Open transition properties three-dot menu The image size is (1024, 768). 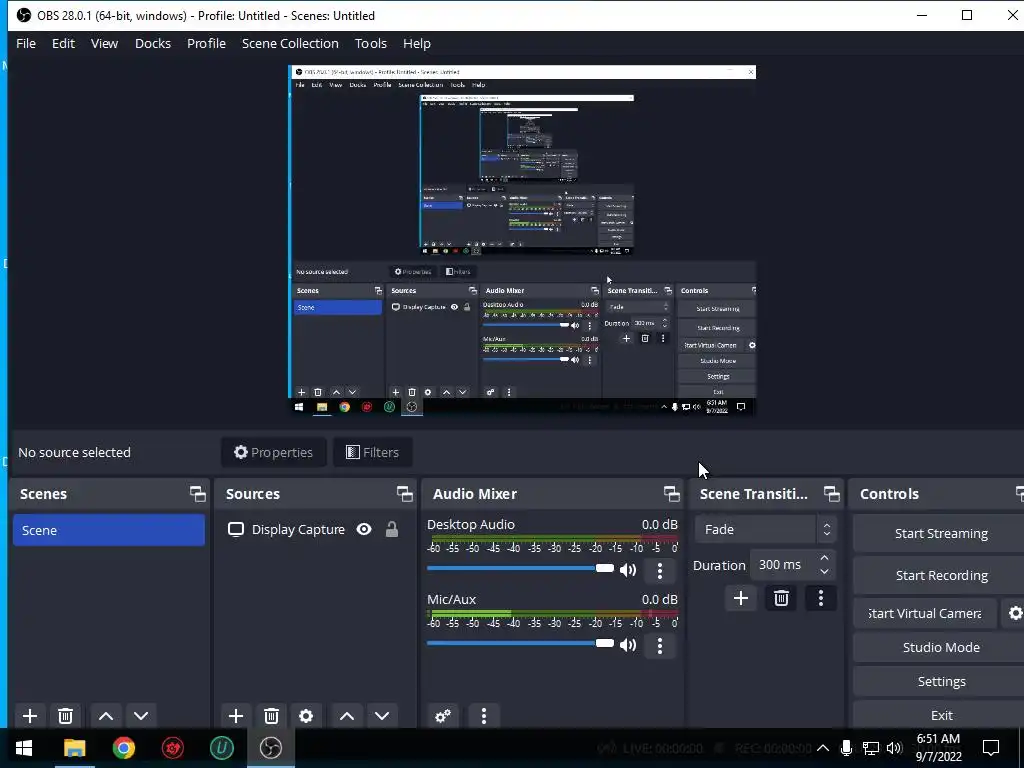click(x=821, y=598)
